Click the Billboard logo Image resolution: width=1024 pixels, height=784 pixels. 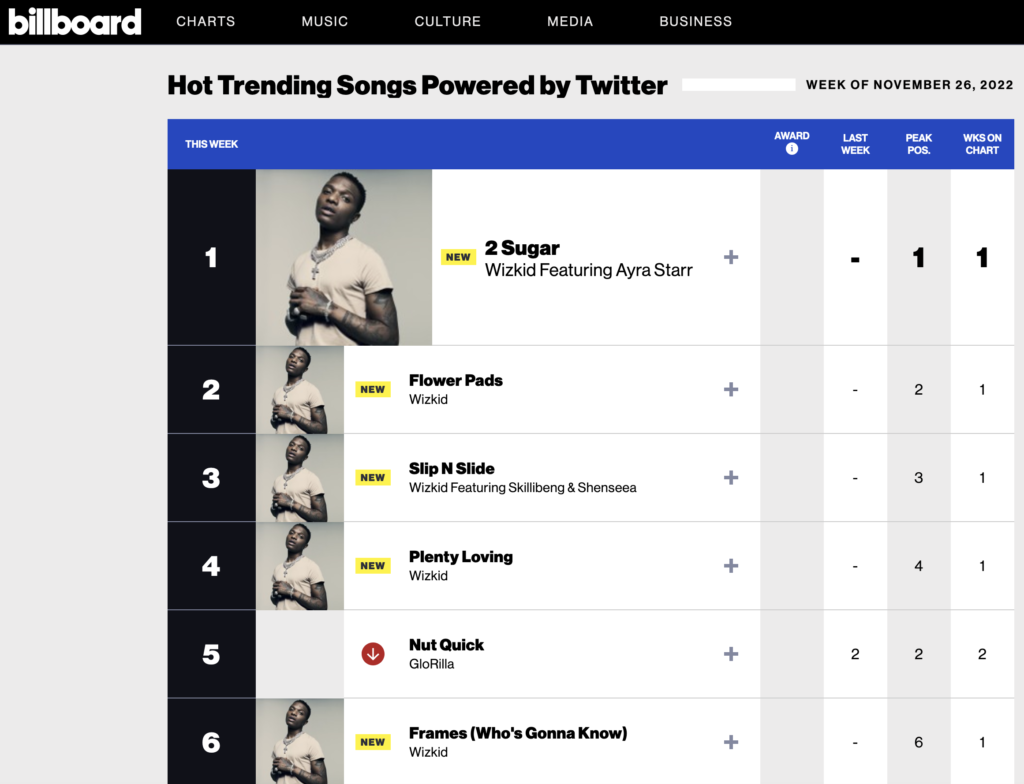click(74, 22)
